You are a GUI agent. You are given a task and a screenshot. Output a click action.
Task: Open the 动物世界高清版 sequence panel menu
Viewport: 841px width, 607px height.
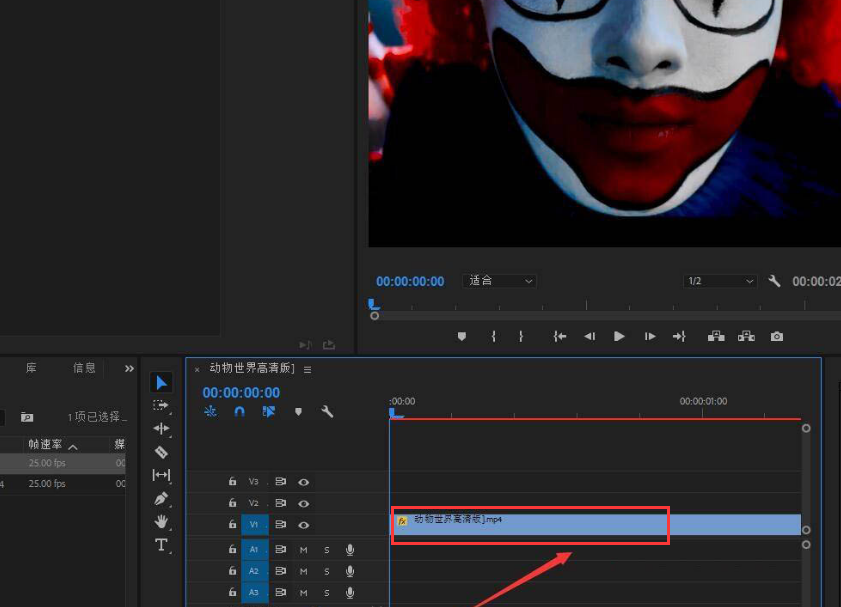click(x=307, y=369)
